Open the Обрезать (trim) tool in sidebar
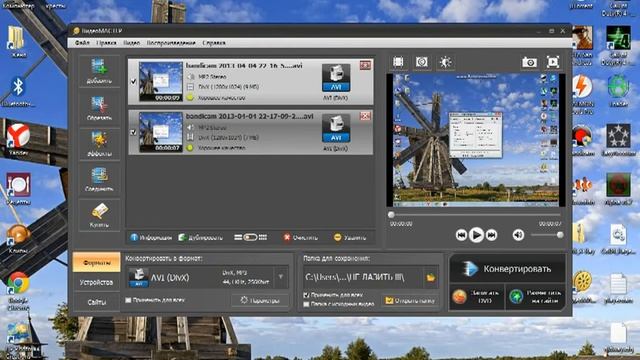This screenshot has height=360, width=640. (x=99, y=108)
